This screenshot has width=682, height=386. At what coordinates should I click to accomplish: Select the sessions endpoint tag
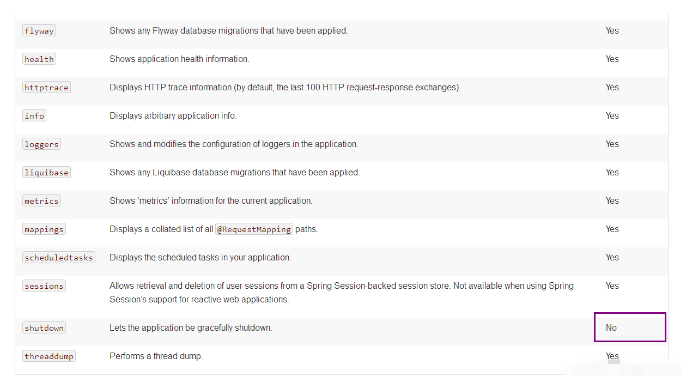coord(44,286)
